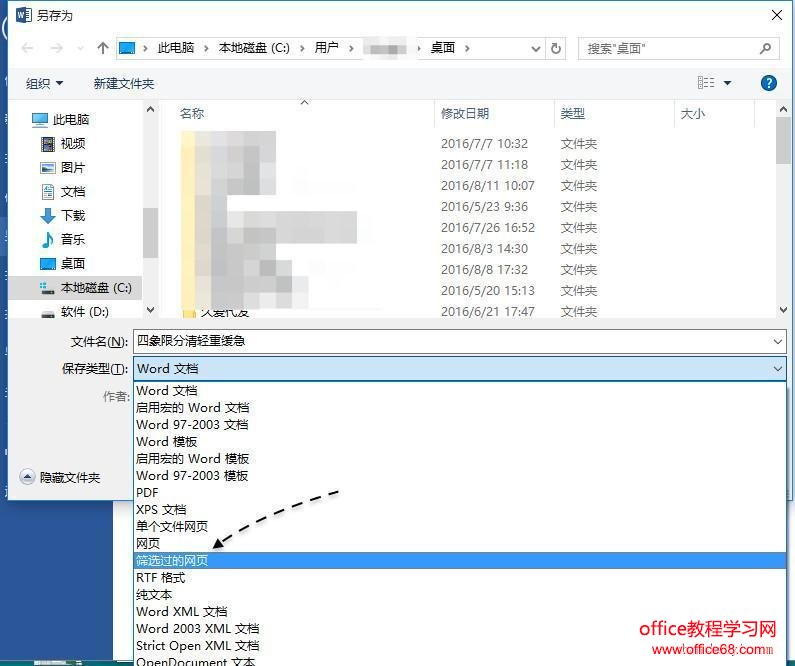Open the help button

[x=769, y=83]
